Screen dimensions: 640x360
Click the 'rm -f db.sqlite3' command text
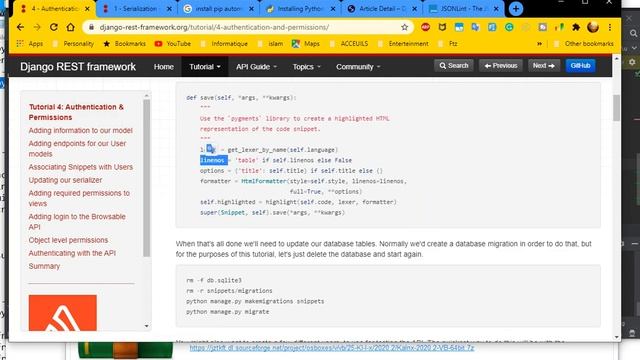pos(214,280)
